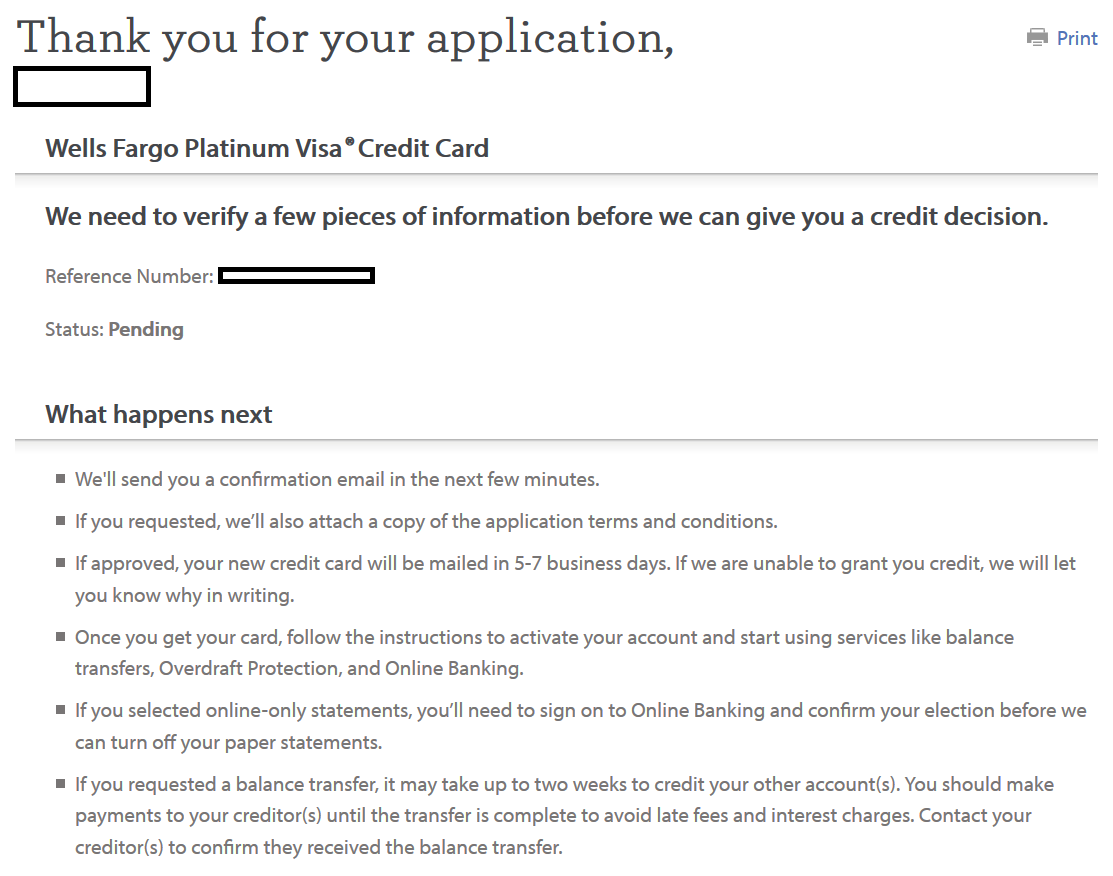Select the Wells Fargo Platinum Visa heading
Screen dimensions: 1113x876
[267, 148]
